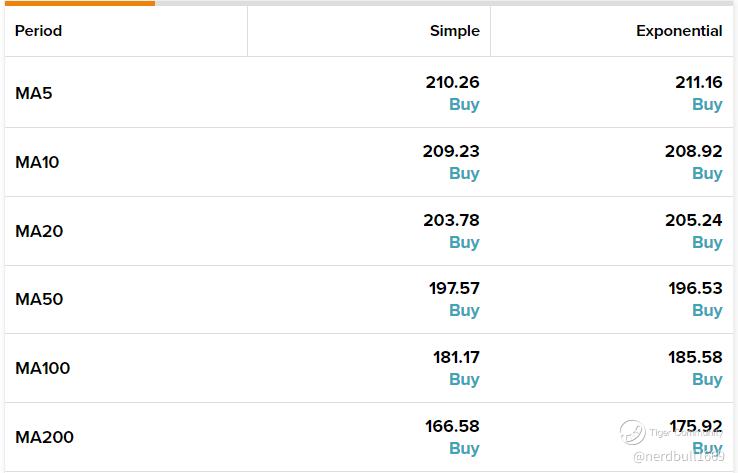The image size is (738, 473).
Task: Click the MA20 simple value 203.78
Action: 451,220
